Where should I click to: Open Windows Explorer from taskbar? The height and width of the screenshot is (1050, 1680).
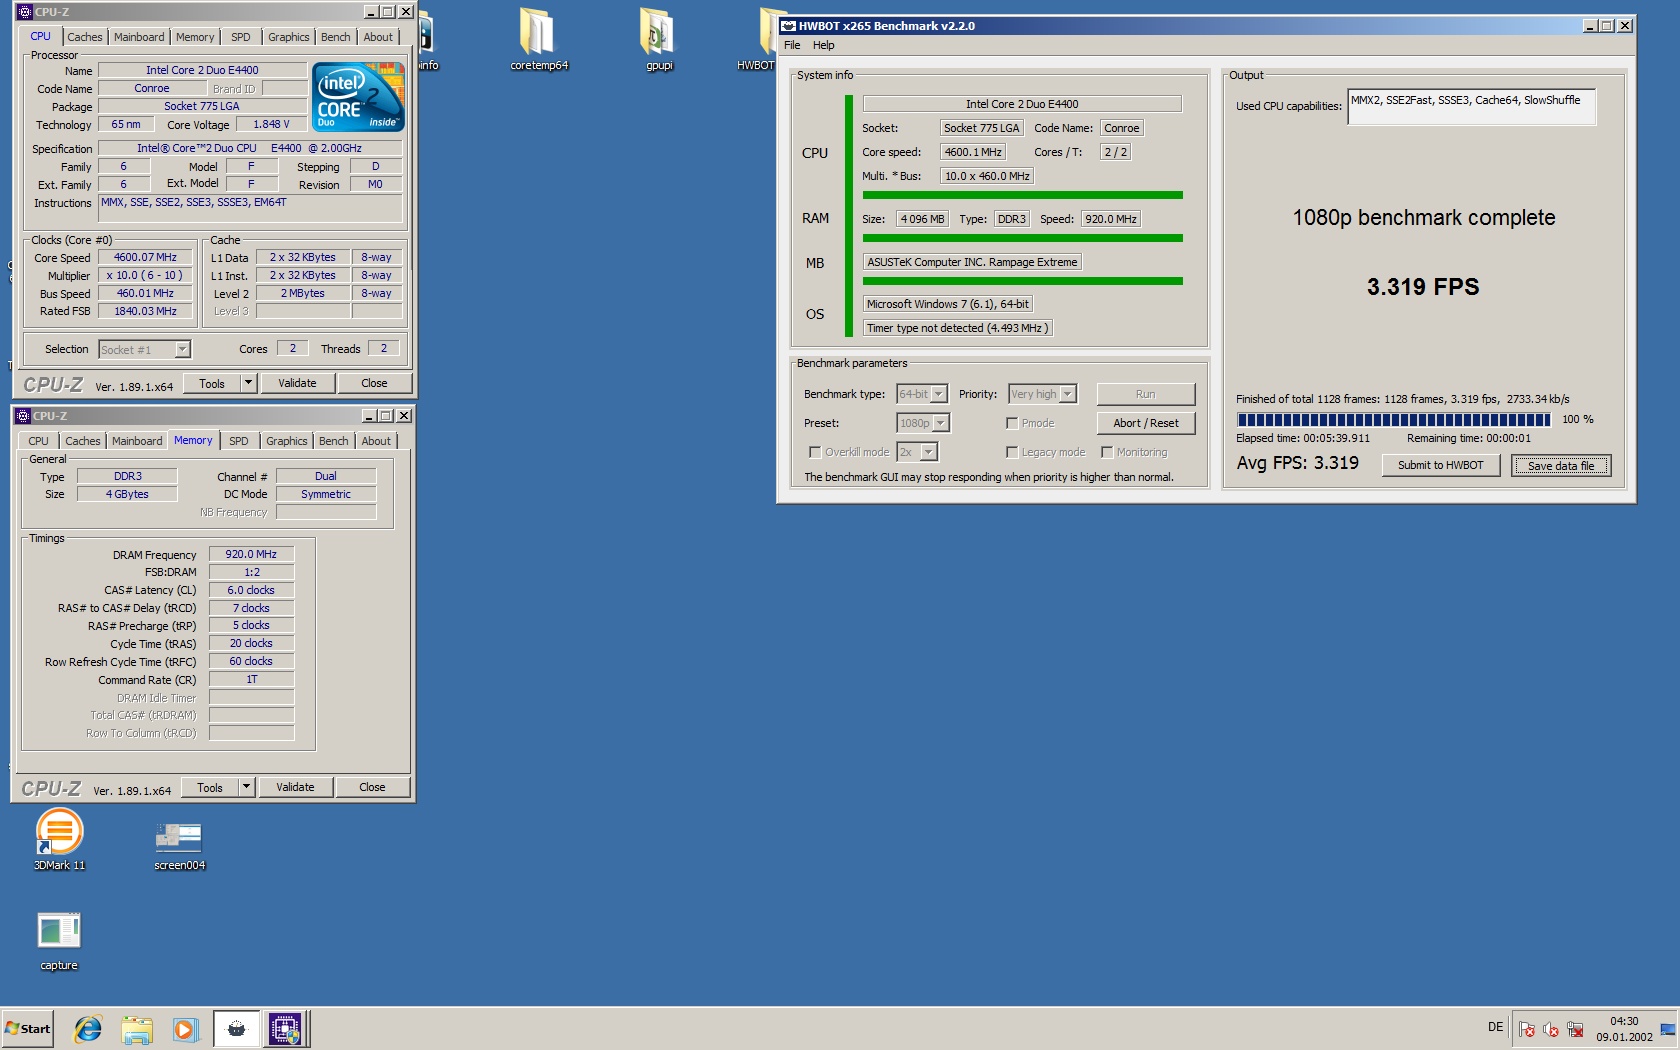pyautogui.click(x=137, y=1028)
